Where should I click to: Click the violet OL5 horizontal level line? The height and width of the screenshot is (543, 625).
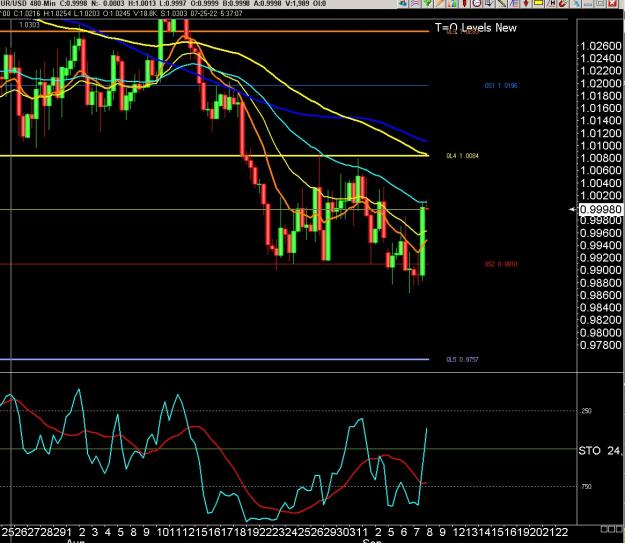pyautogui.click(x=214, y=359)
